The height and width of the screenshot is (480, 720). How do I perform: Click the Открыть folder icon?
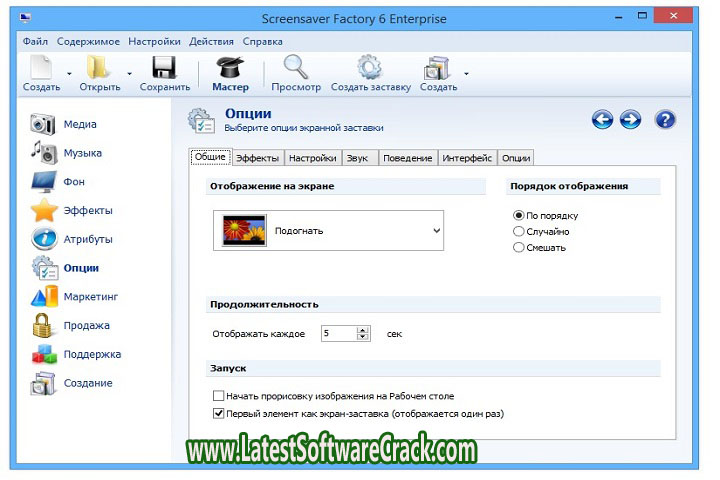[98, 67]
